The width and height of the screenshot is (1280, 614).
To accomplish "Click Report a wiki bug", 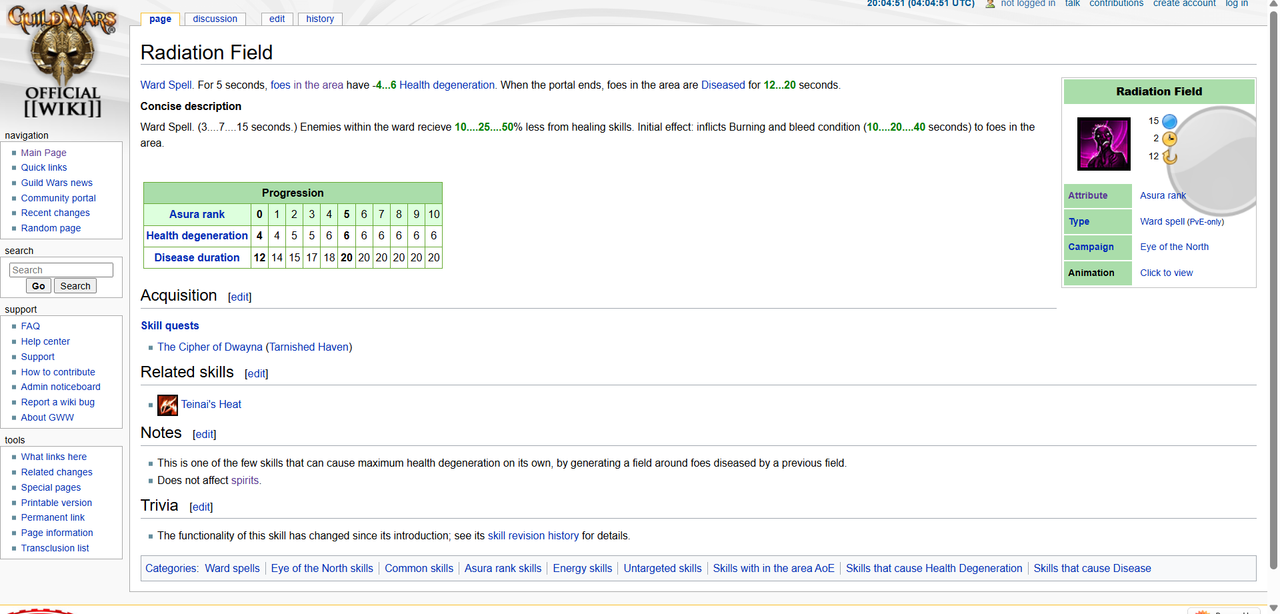I will [x=58, y=402].
